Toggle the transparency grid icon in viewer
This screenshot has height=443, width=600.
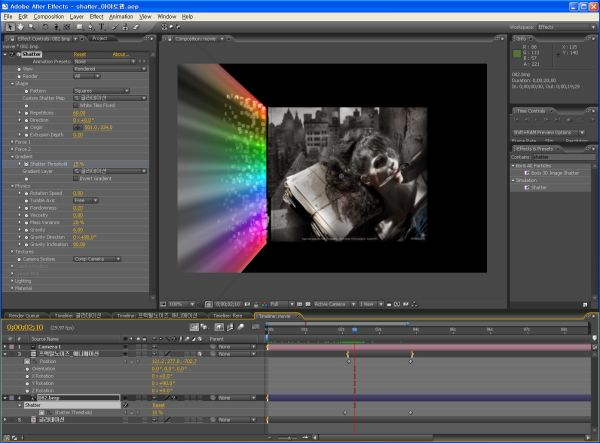(x=308, y=305)
